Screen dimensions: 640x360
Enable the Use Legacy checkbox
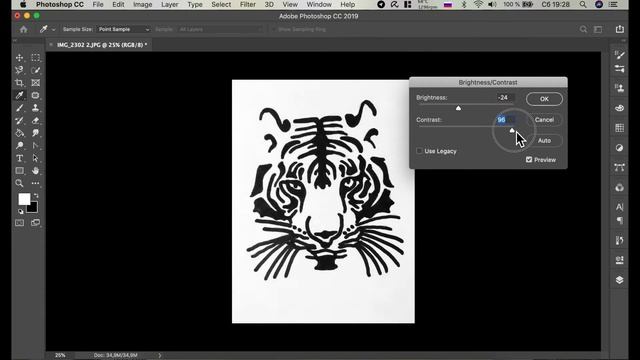pos(419,151)
